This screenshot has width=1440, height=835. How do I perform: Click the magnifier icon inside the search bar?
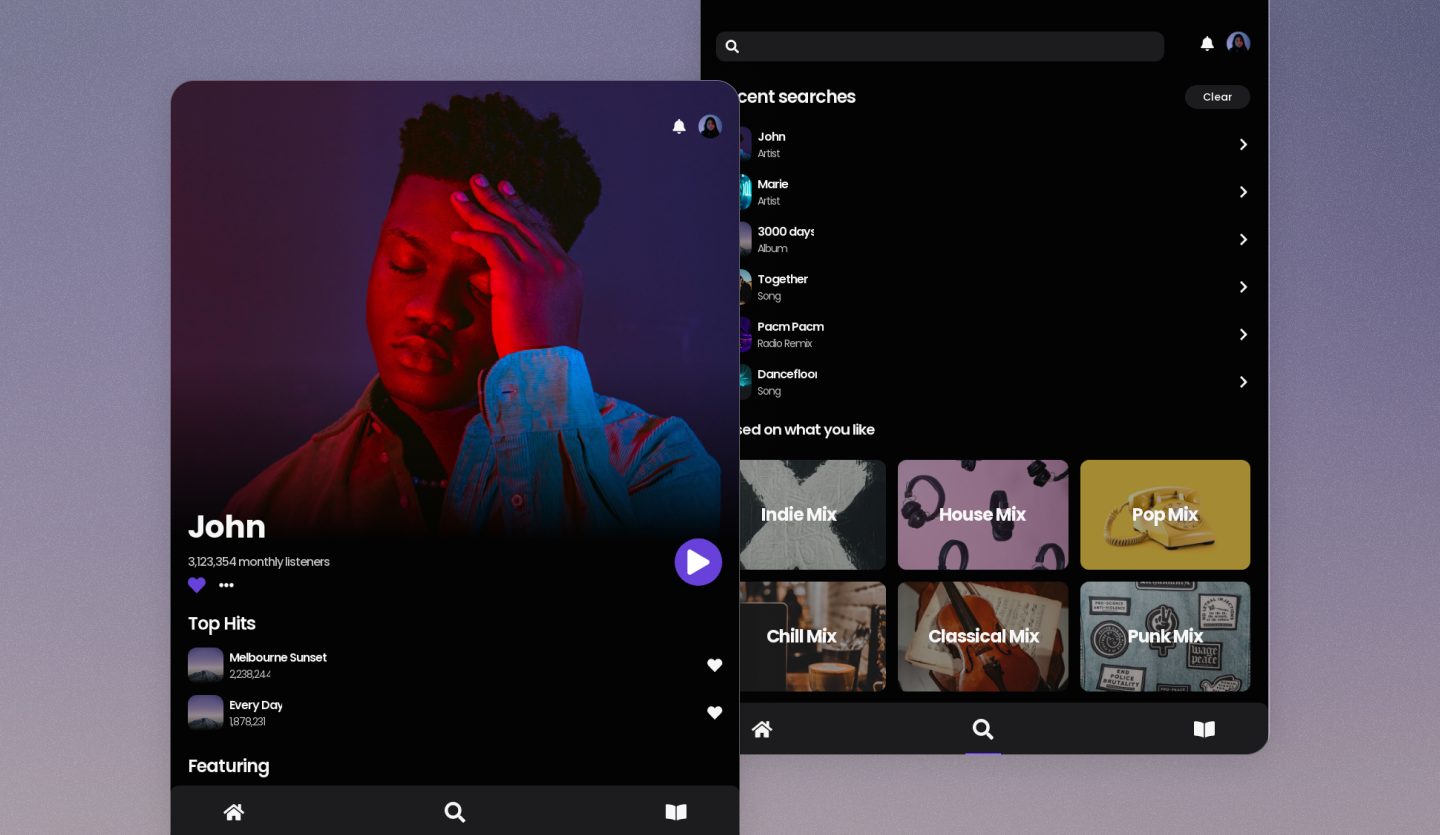[x=732, y=46]
